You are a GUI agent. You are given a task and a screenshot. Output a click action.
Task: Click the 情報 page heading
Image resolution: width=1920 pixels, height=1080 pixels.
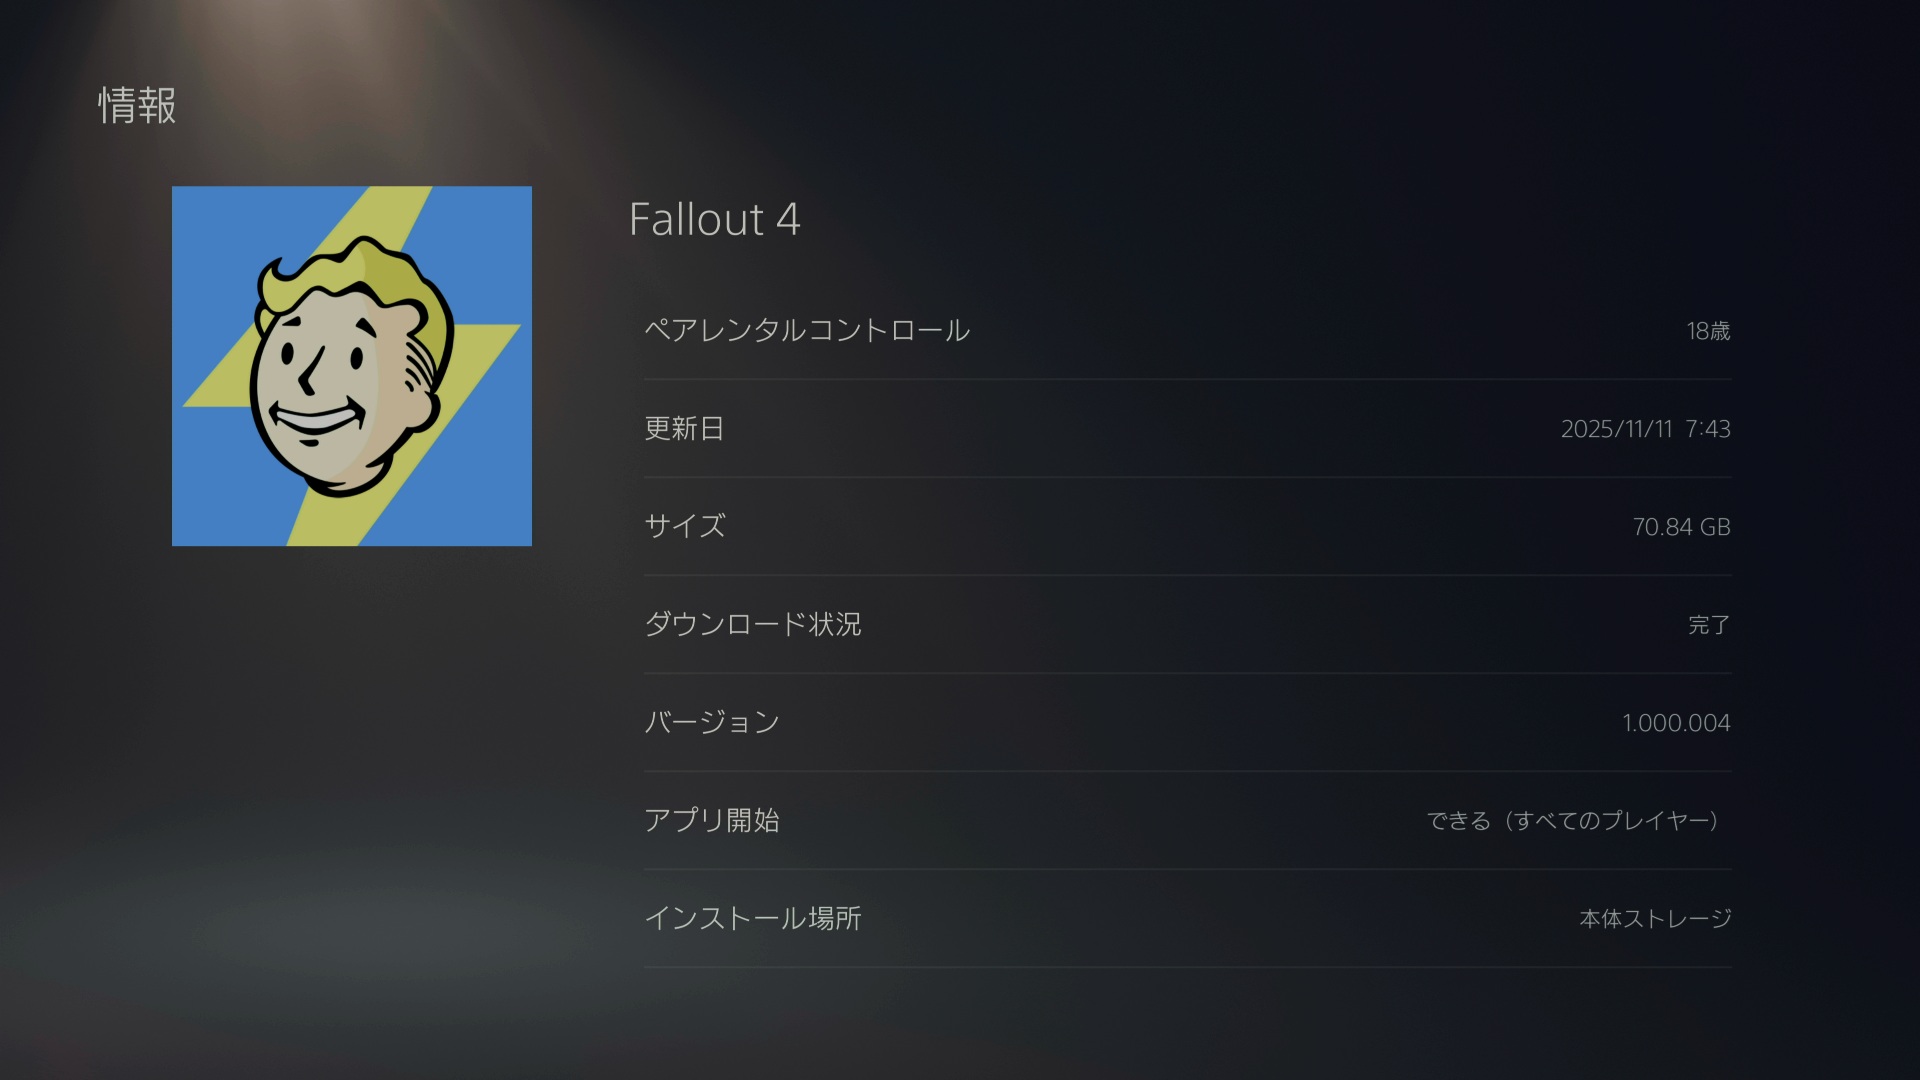click(x=137, y=106)
